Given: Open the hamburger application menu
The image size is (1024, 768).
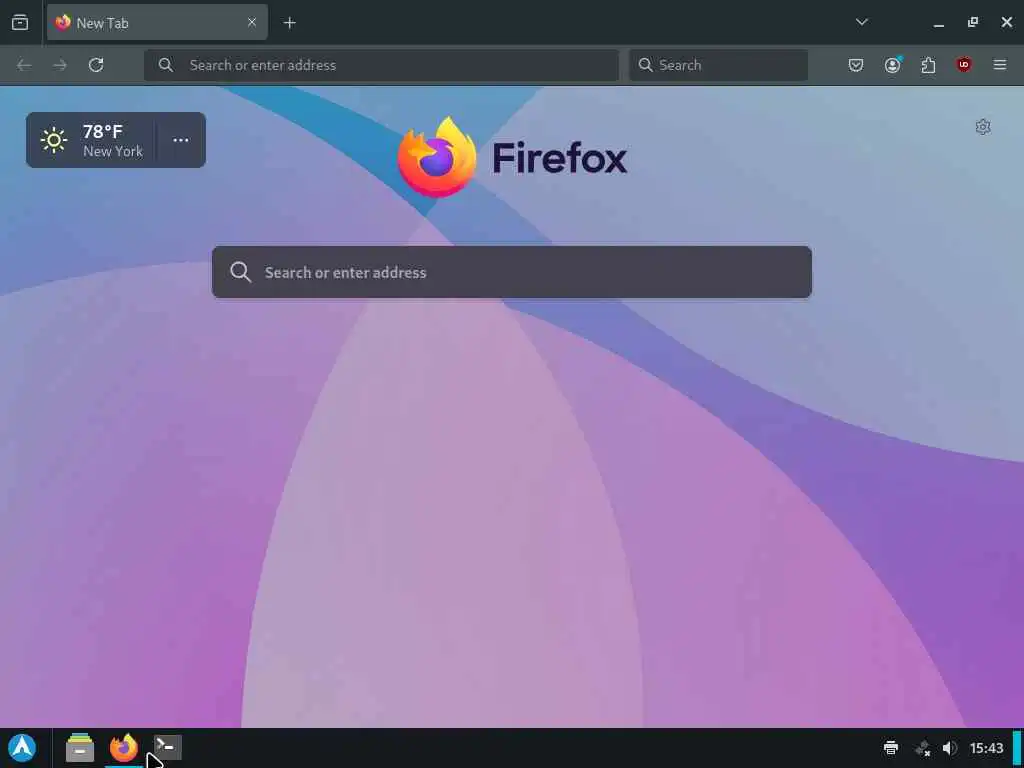Looking at the screenshot, I should (1000, 65).
